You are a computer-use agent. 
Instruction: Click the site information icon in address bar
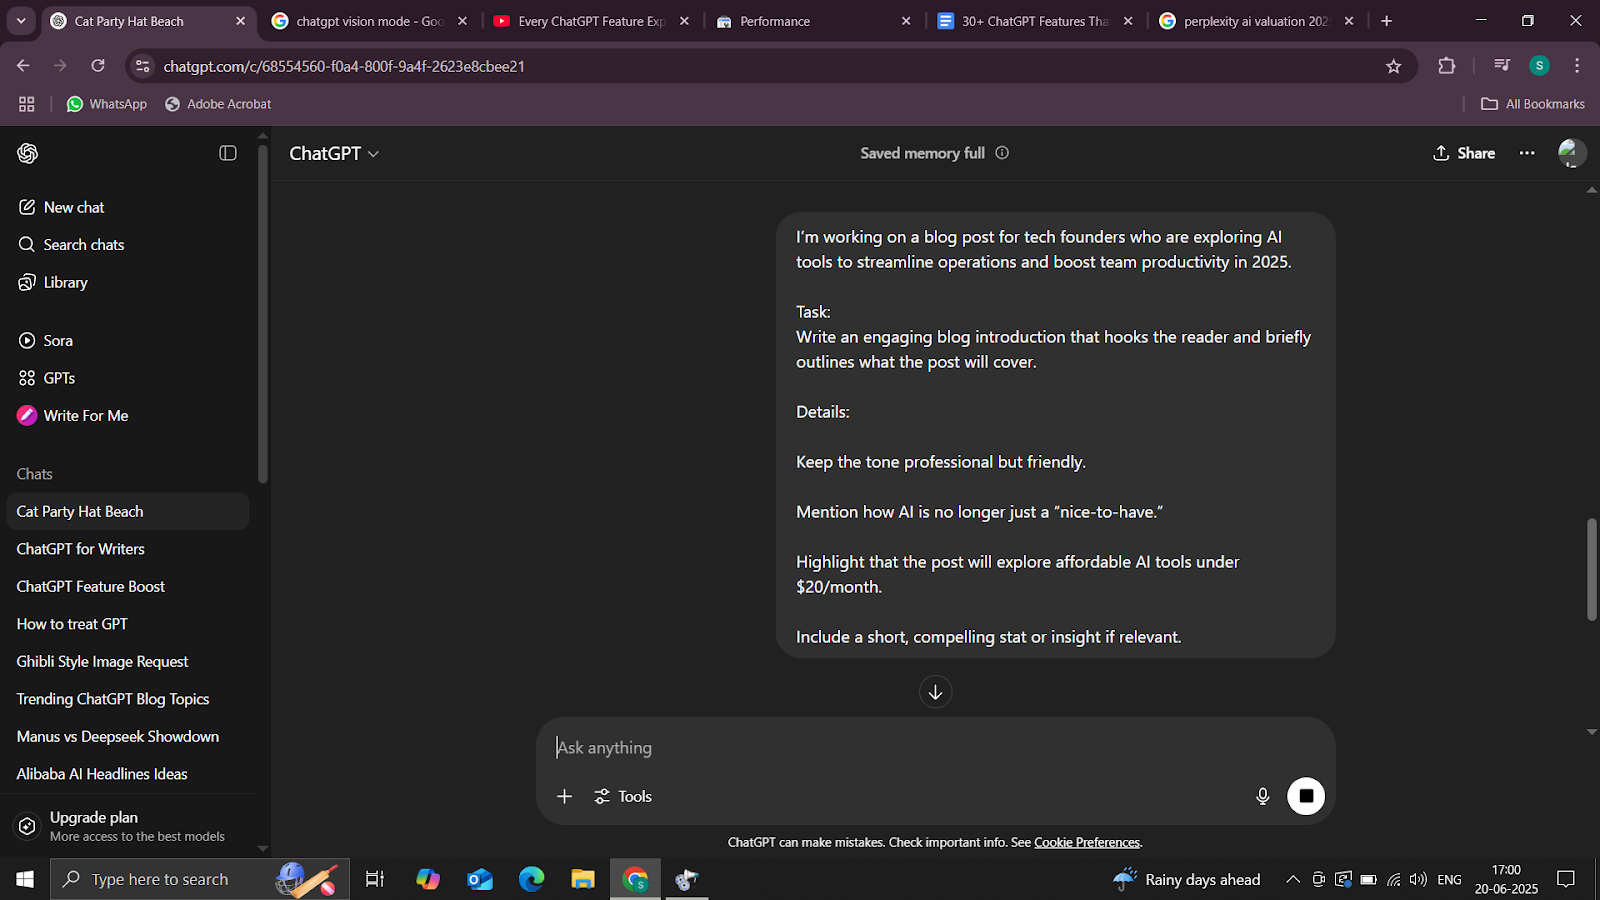point(143,66)
